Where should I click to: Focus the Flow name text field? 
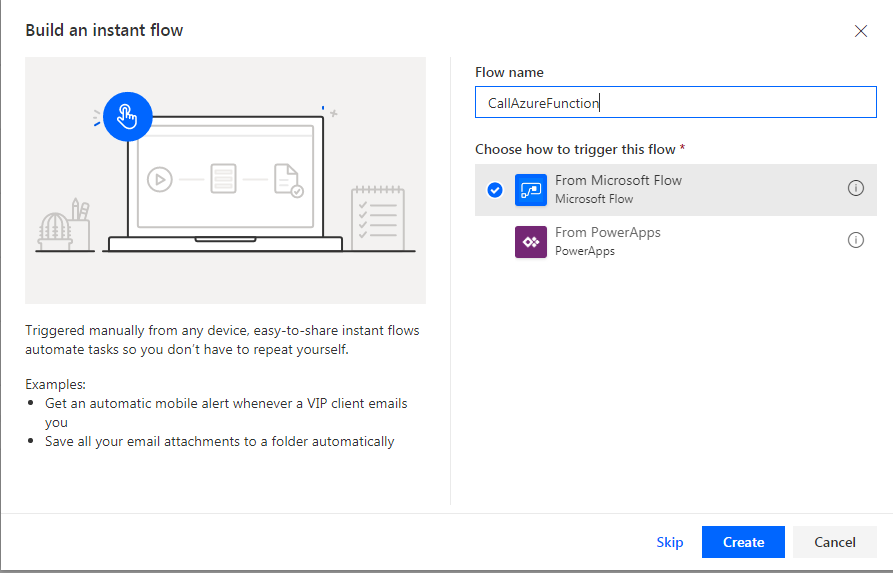[x=675, y=103]
